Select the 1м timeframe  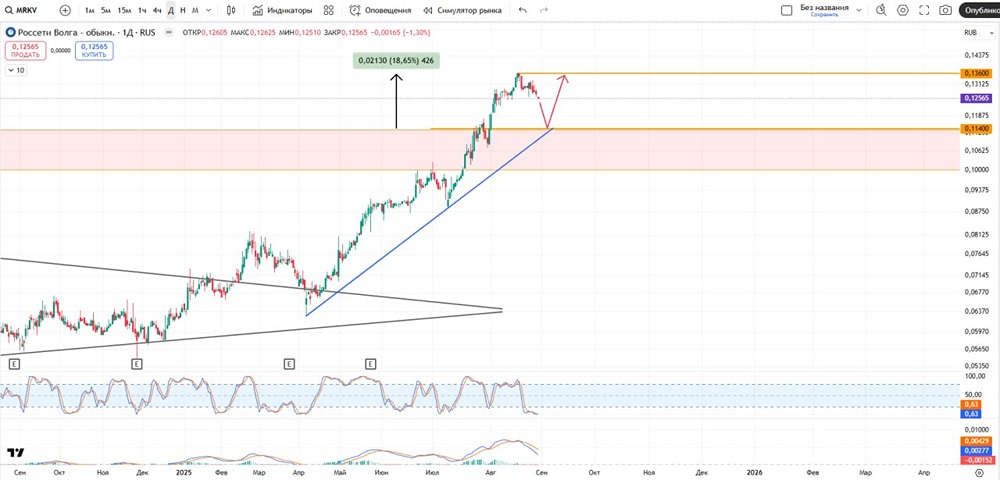90,10
